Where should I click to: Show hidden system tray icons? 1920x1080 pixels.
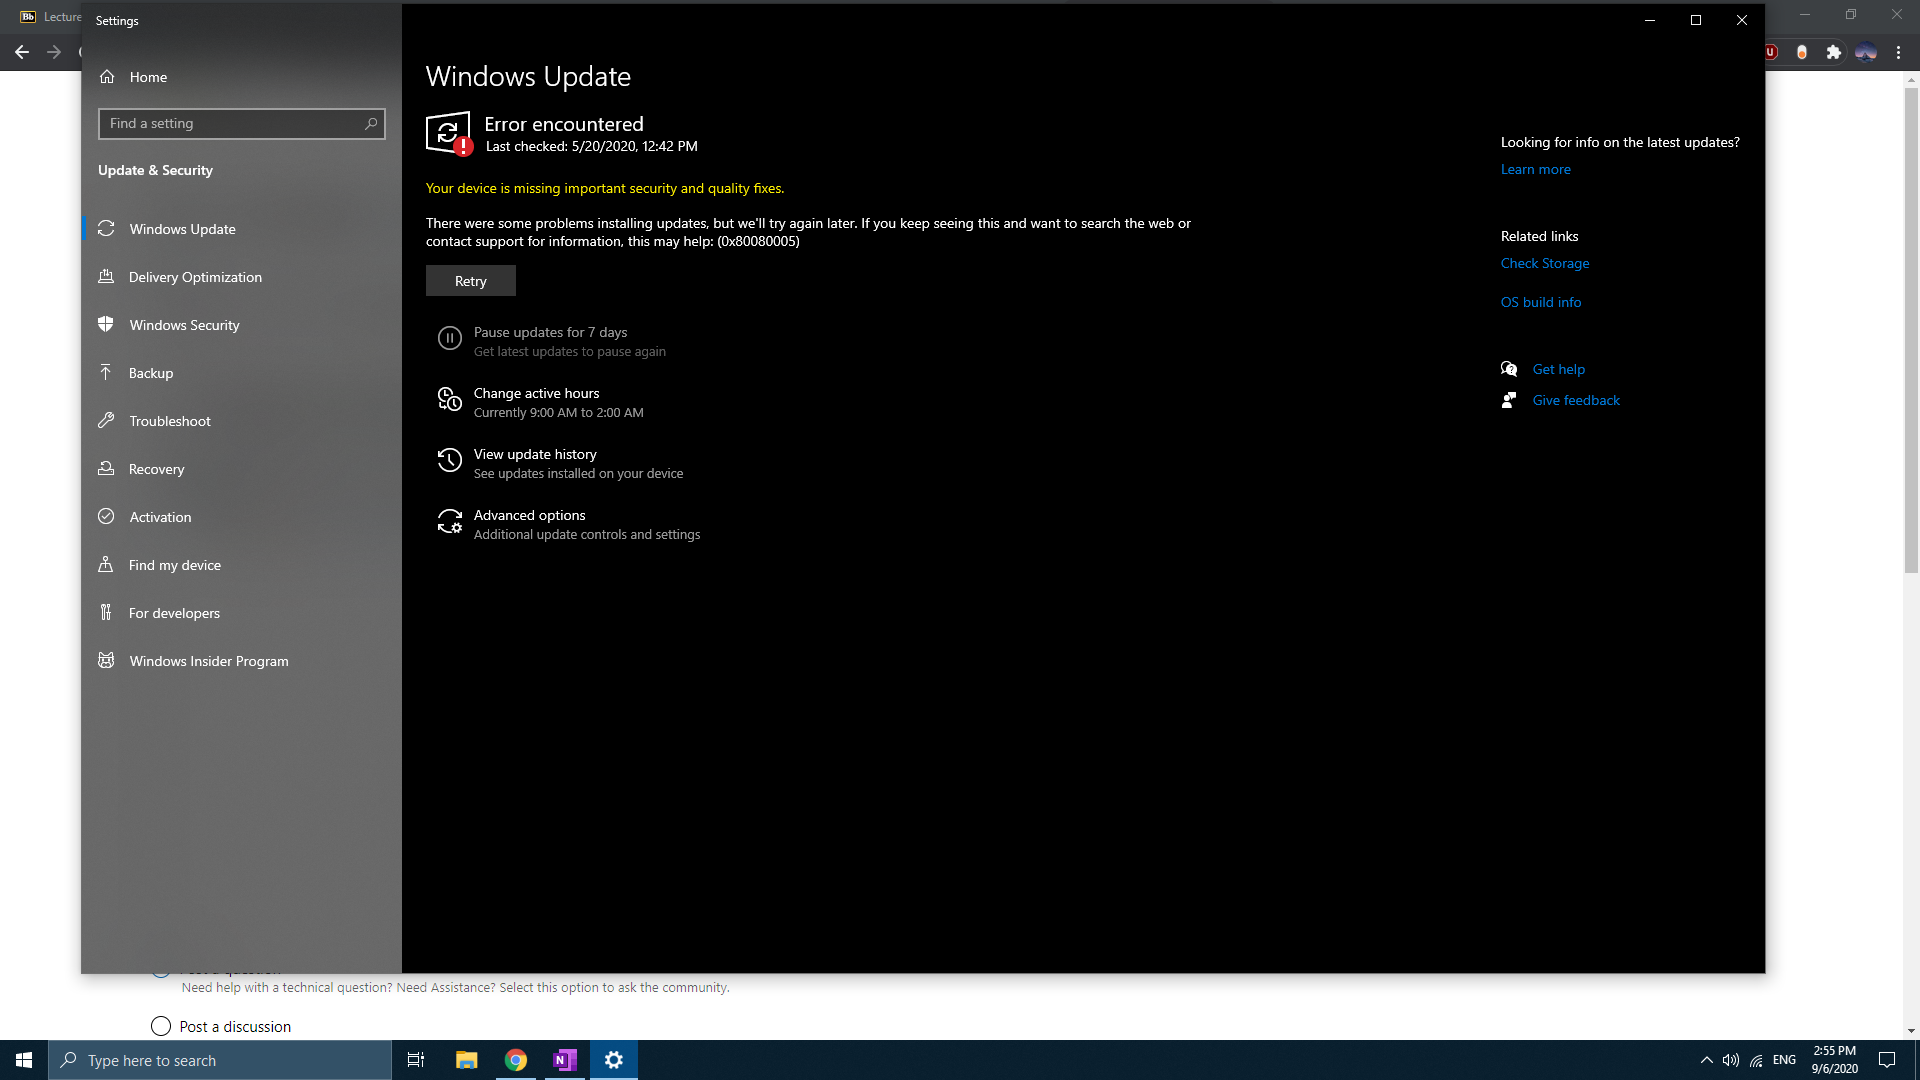point(1706,1060)
